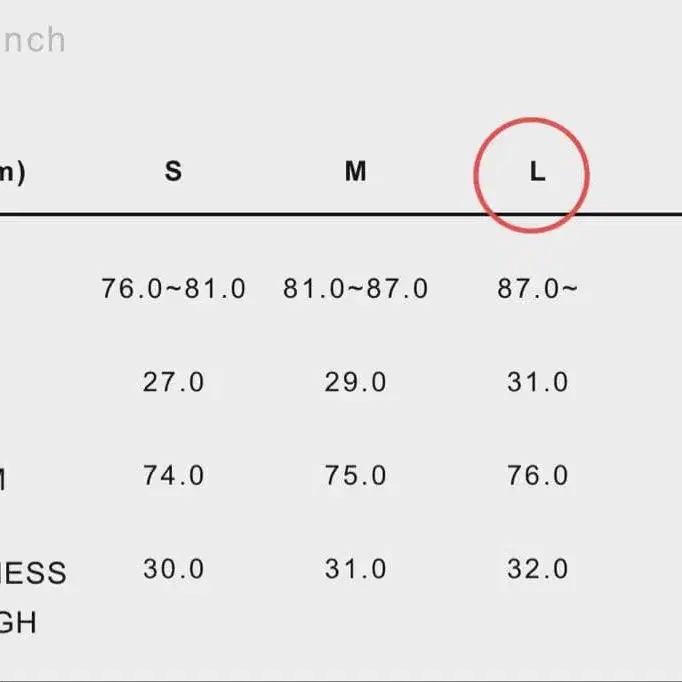Click the 75.0 value in M column
The height and width of the screenshot is (682, 682).
click(355, 475)
